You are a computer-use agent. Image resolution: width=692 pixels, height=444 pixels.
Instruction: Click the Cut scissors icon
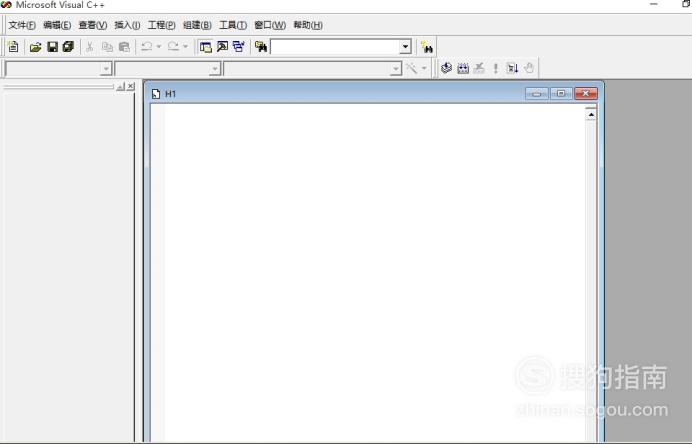[x=90, y=47]
